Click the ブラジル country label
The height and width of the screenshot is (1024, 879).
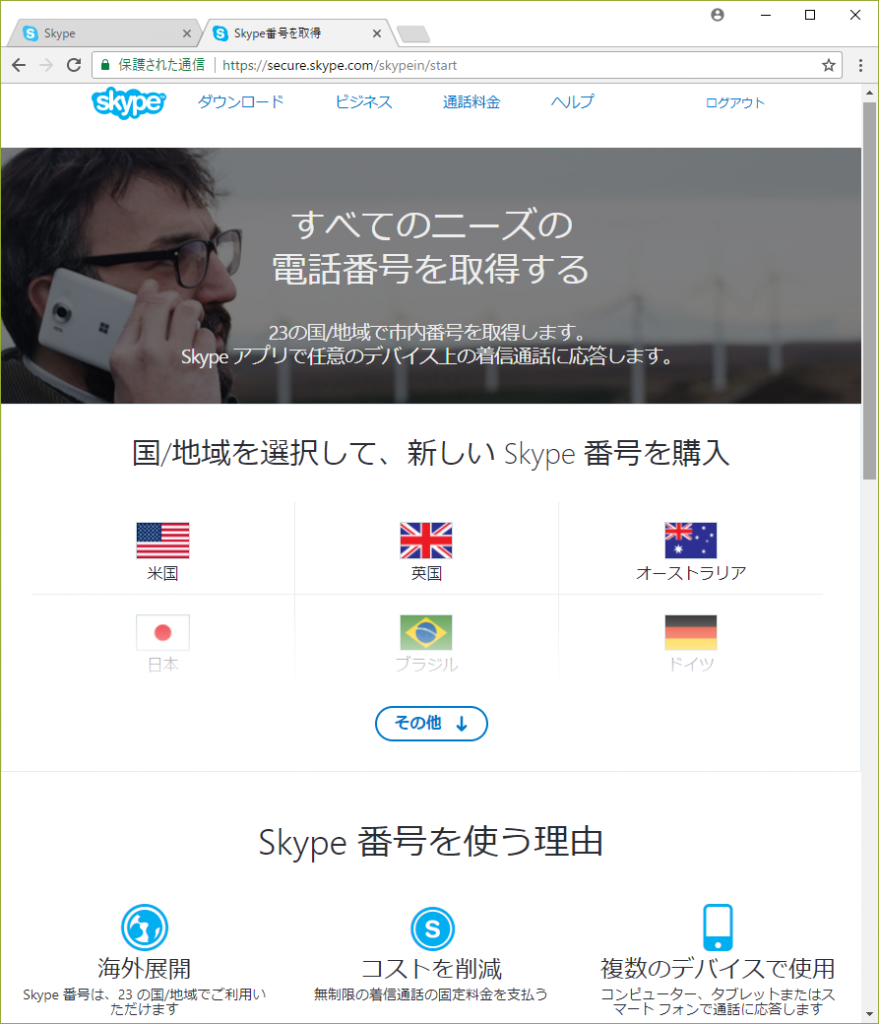[x=426, y=665]
